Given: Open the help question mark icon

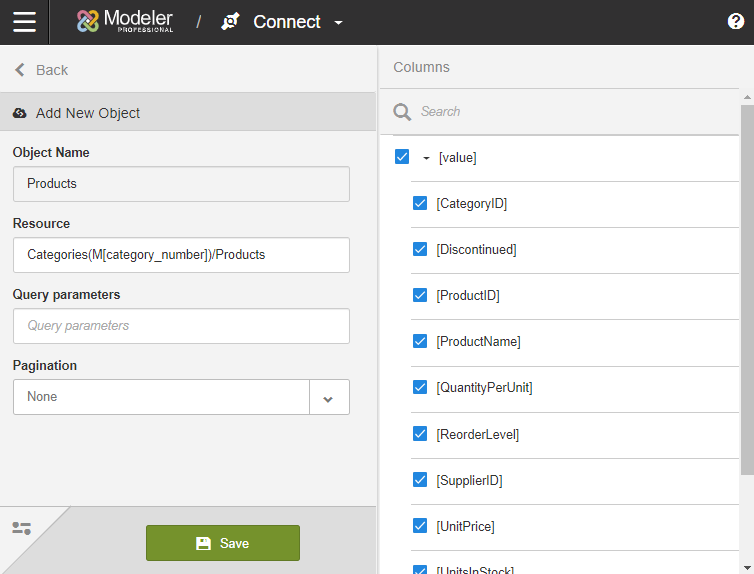Looking at the screenshot, I should click(x=736, y=22).
